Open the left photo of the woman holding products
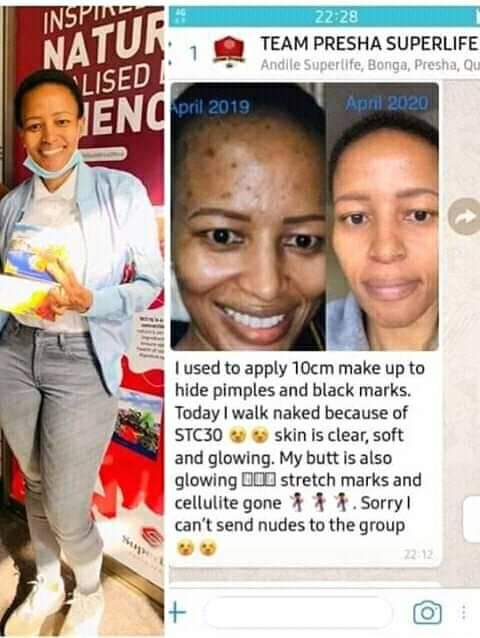 click(83, 321)
